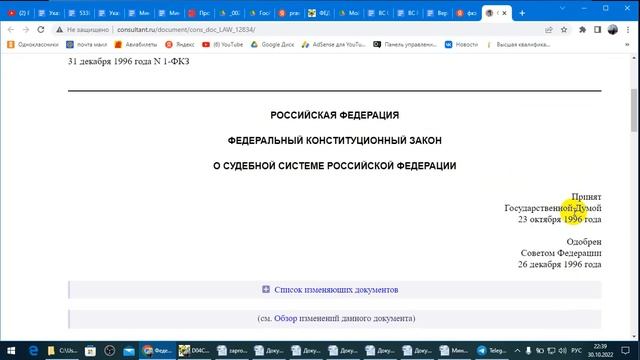This screenshot has width=640, height=360.
Task: Click the 'Не защищено' security warning icon
Action: click(60, 29)
